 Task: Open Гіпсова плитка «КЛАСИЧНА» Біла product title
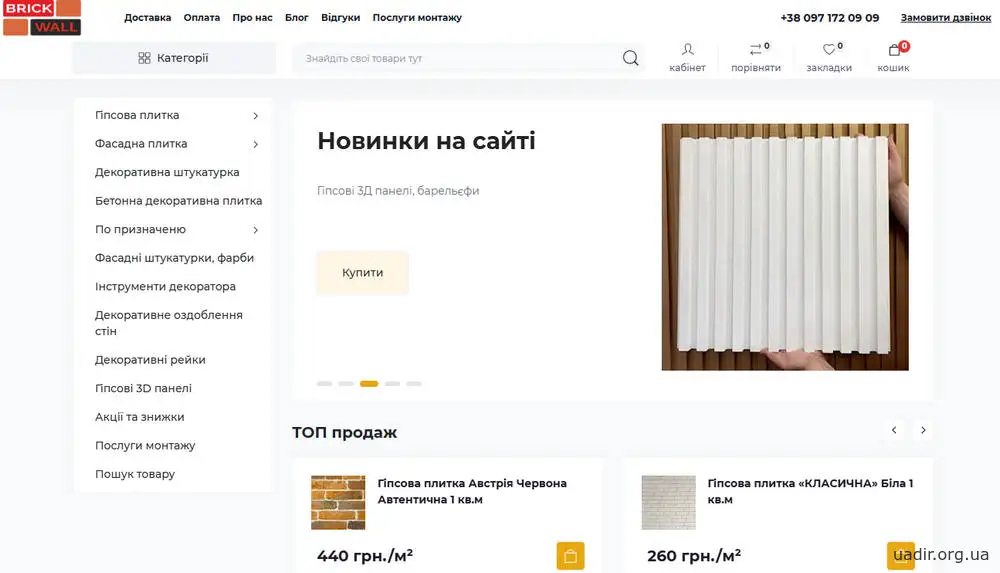point(810,491)
